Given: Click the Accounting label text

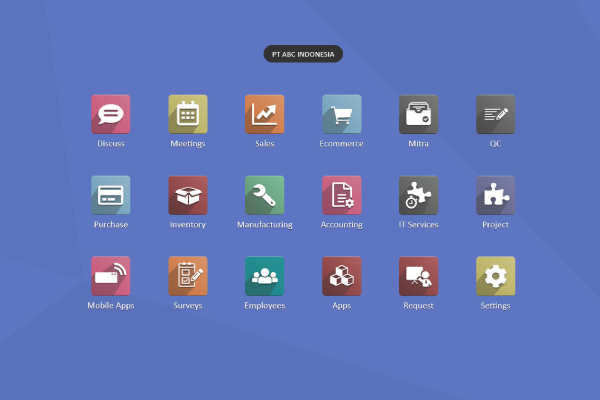Looking at the screenshot, I should (x=342, y=225).
